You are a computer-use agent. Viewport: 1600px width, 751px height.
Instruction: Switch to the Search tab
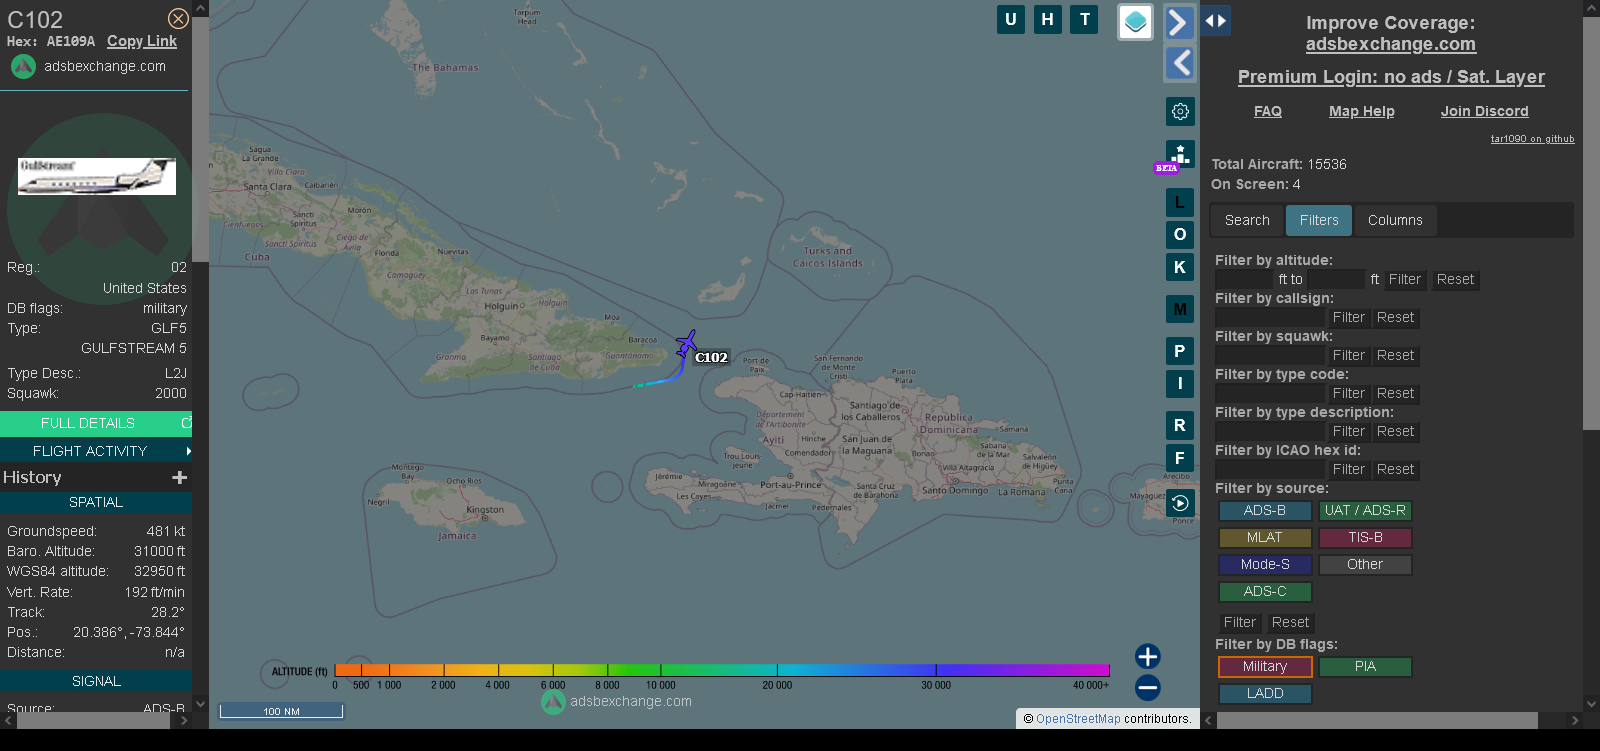[1247, 220]
